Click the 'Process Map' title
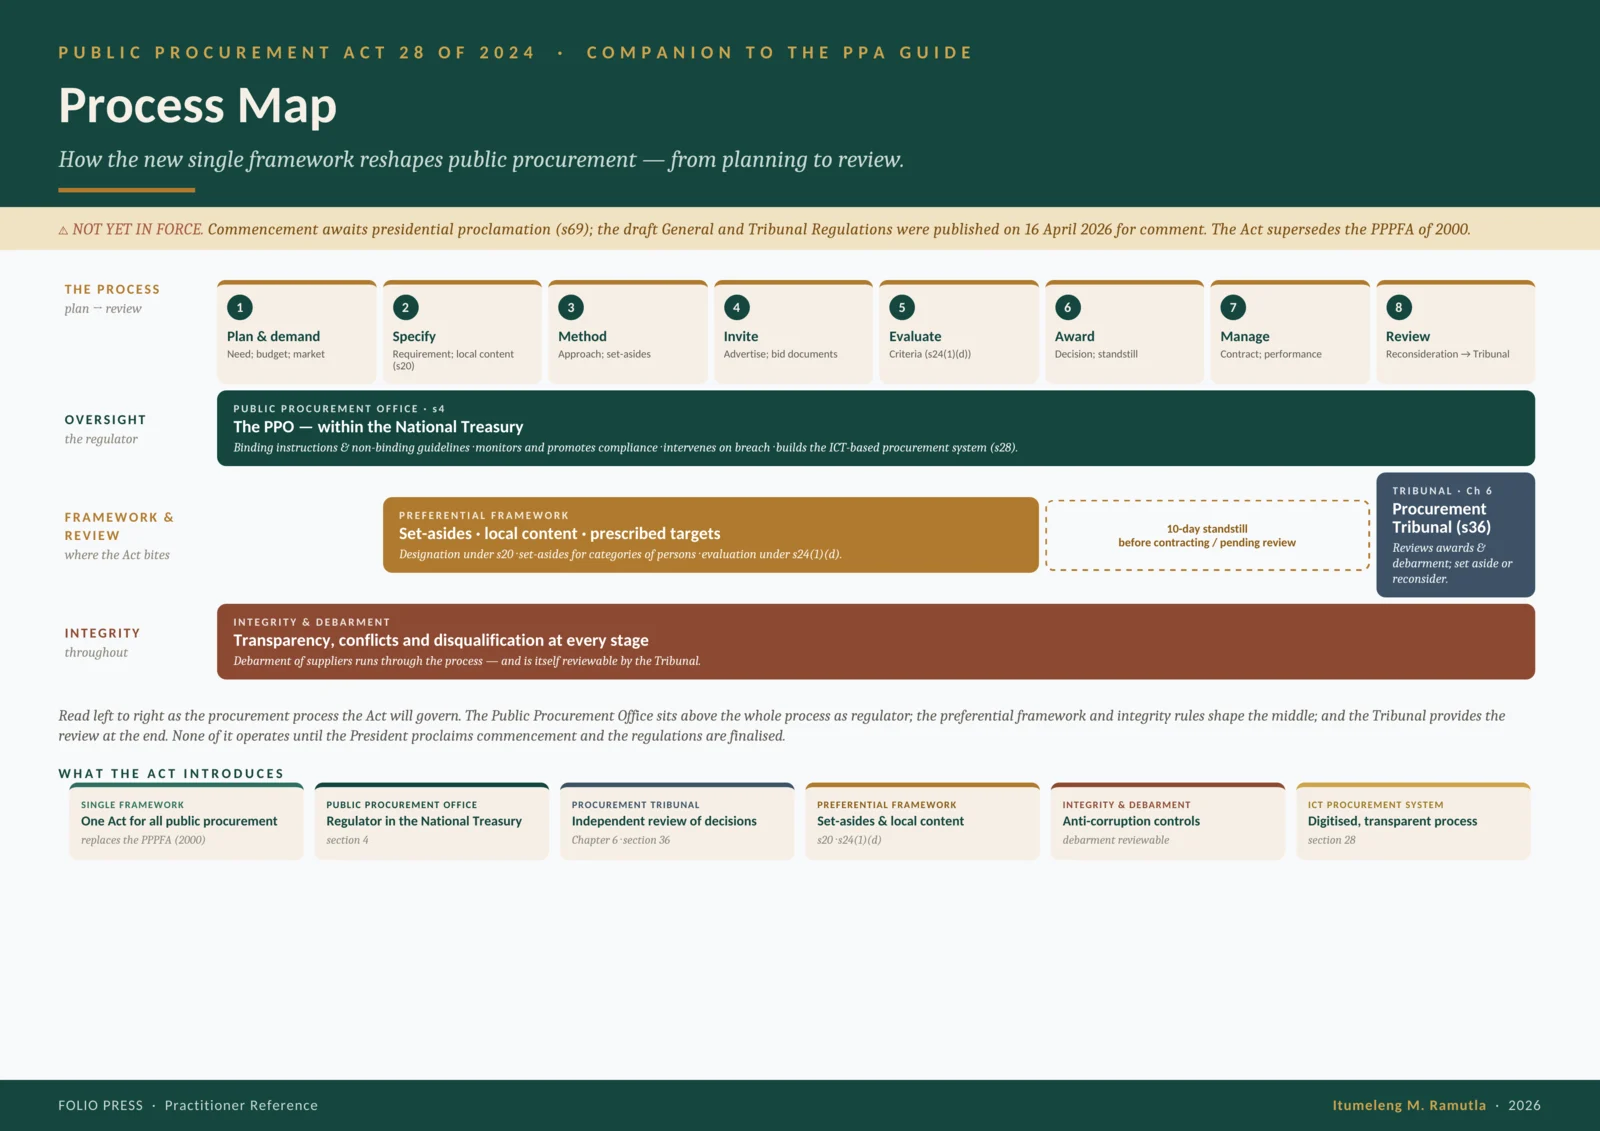Image resolution: width=1600 pixels, height=1131 pixels. [x=198, y=105]
